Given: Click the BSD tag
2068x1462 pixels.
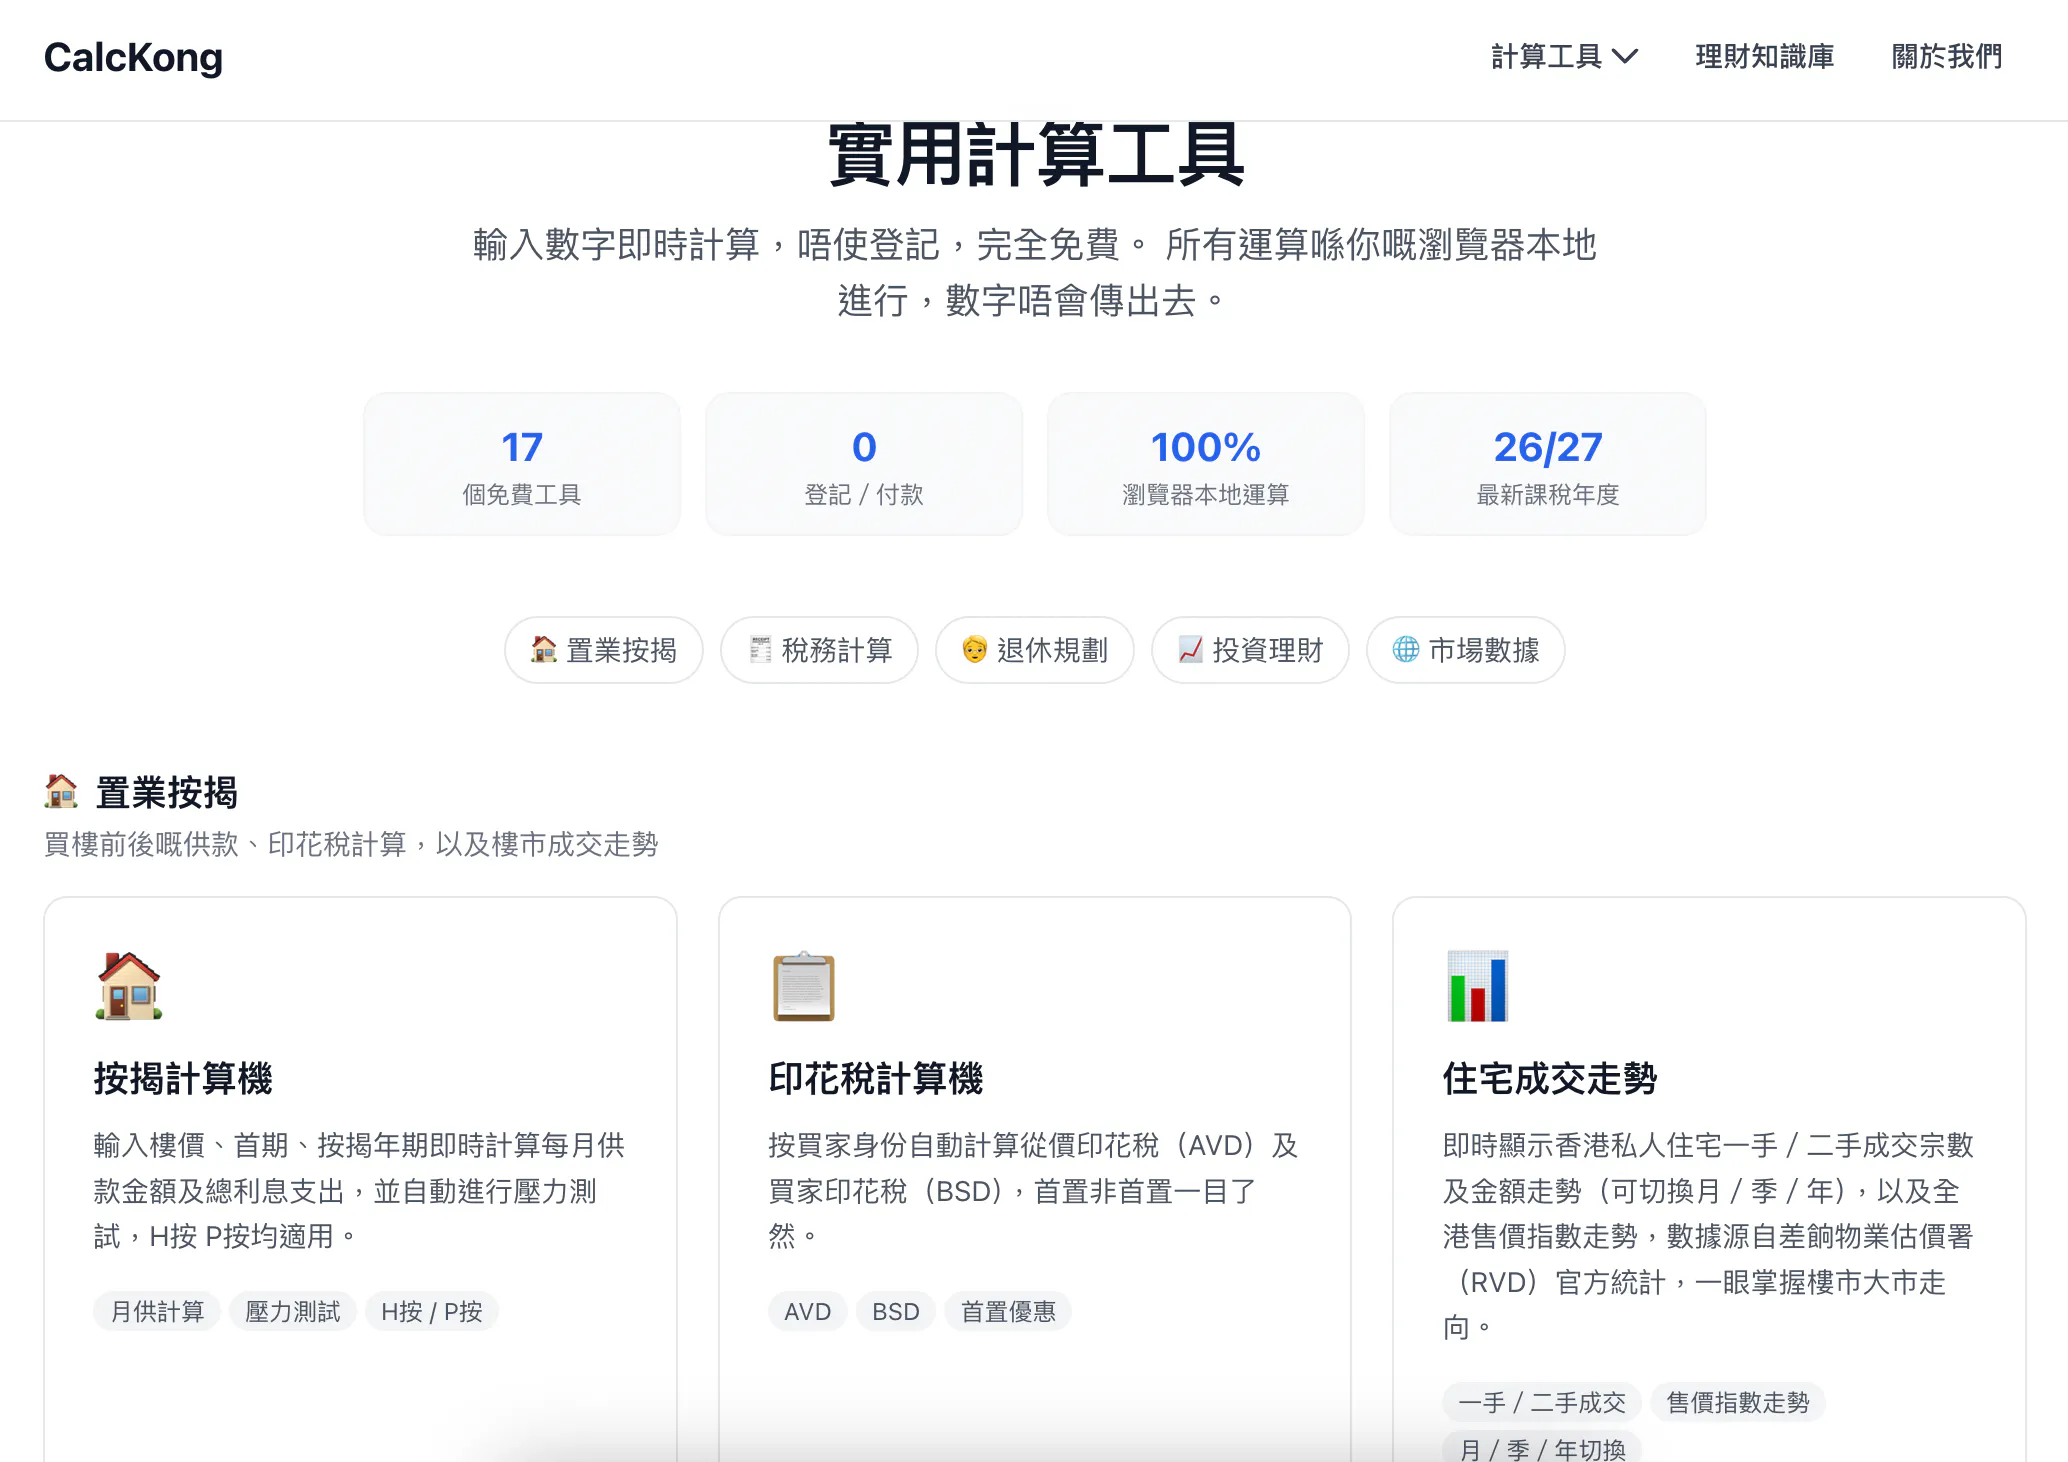Looking at the screenshot, I should tap(896, 1311).
